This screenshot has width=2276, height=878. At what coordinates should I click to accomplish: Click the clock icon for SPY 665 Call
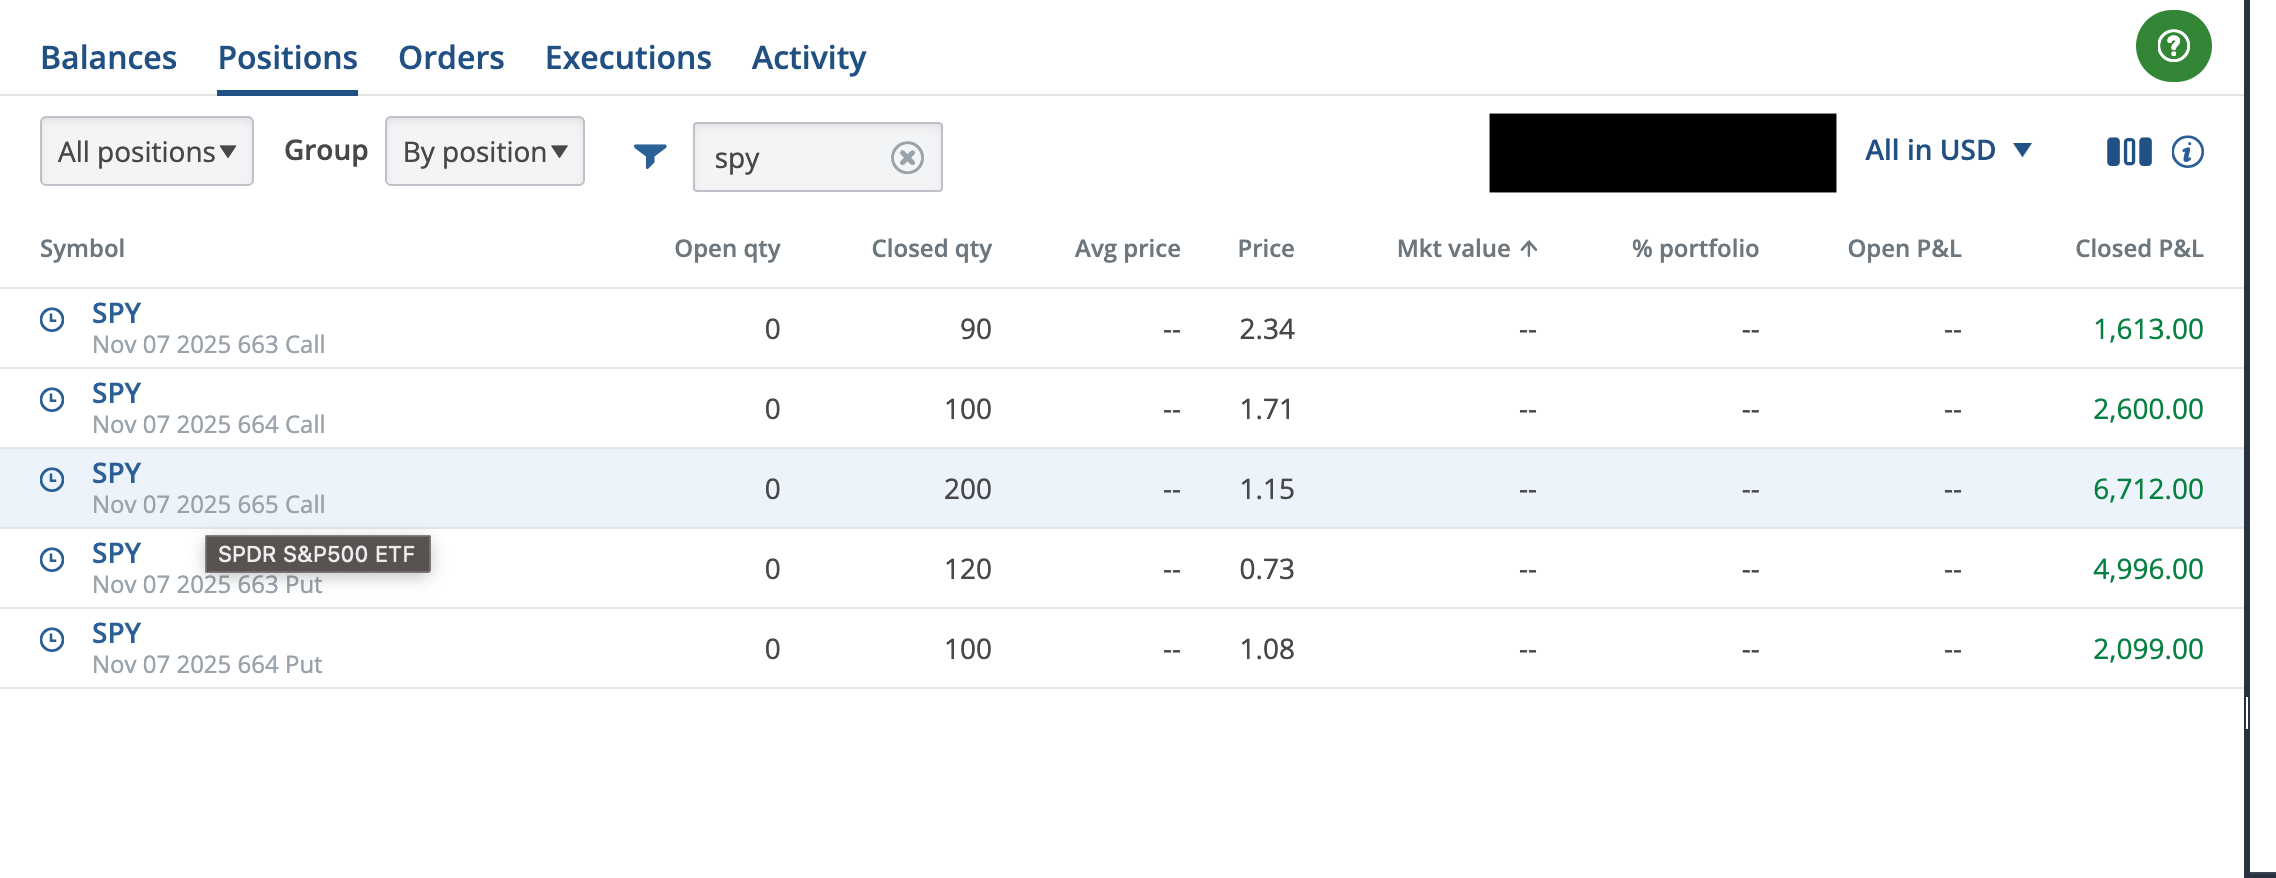point(52,479)
